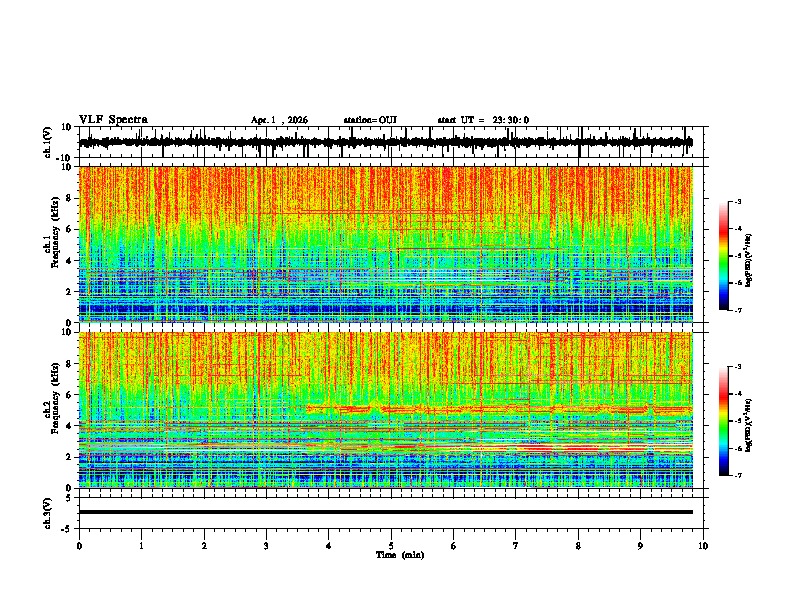Image resolution: width=792 pixels, height=612 pixels.
Task: Click the 'VLF Spectra' plot title
Action: tap(113, 120)
